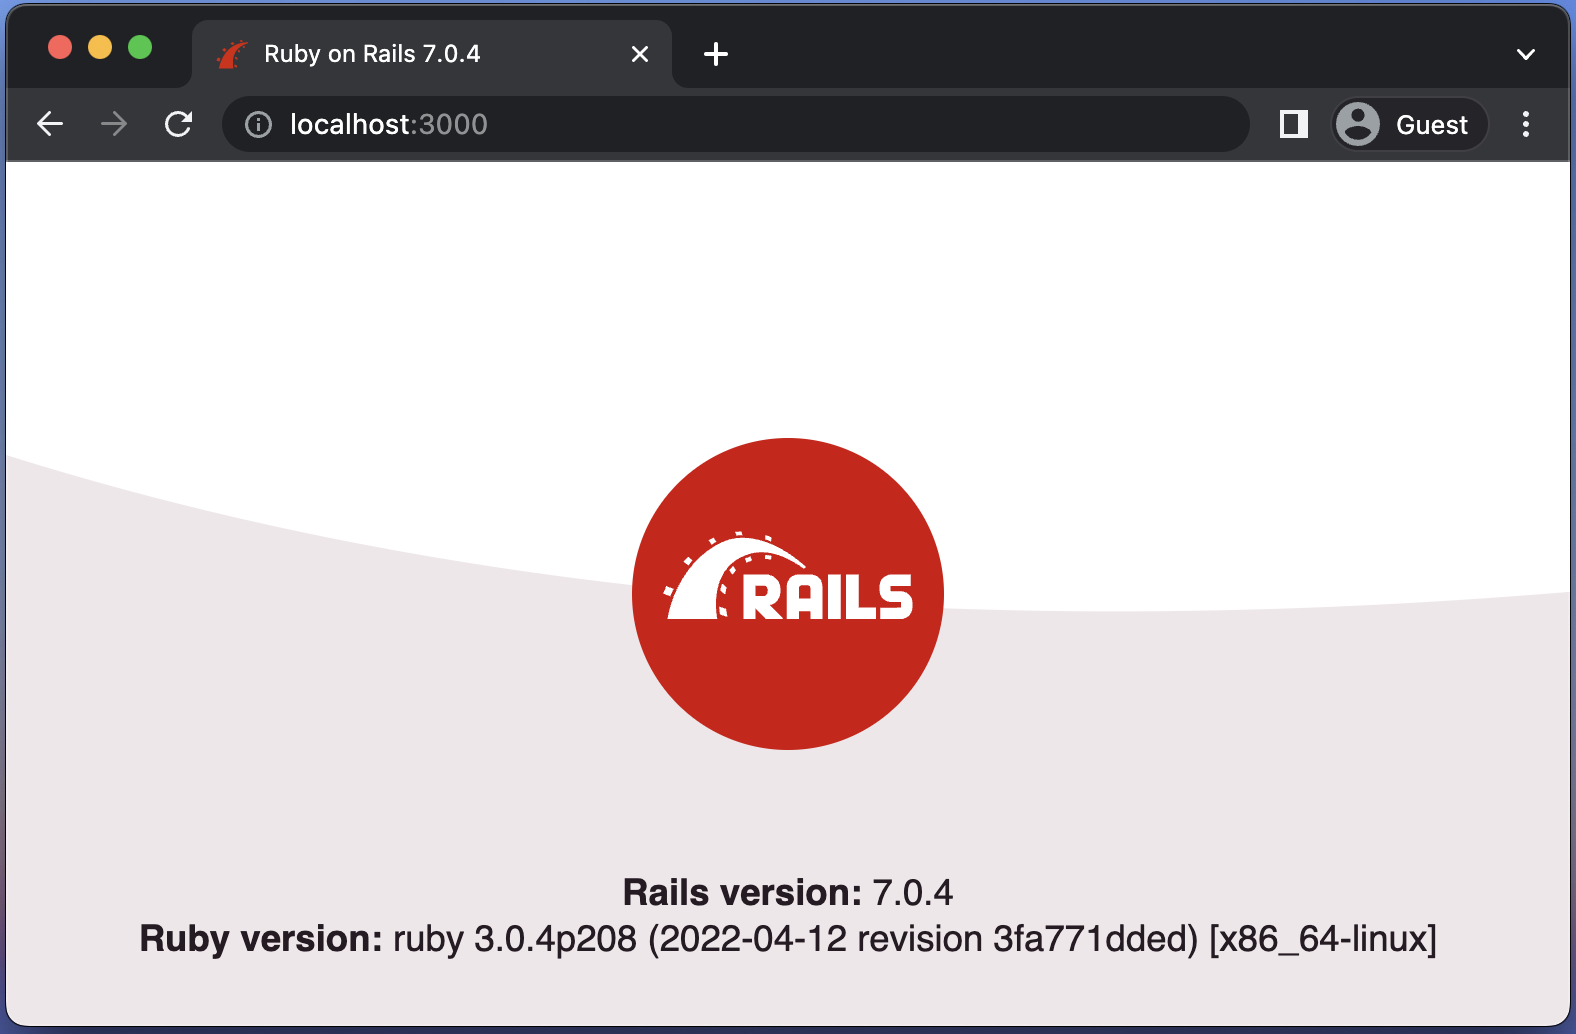Go back to the previous page
This screenshot has width=1576, height=1034.
[50, 124]
